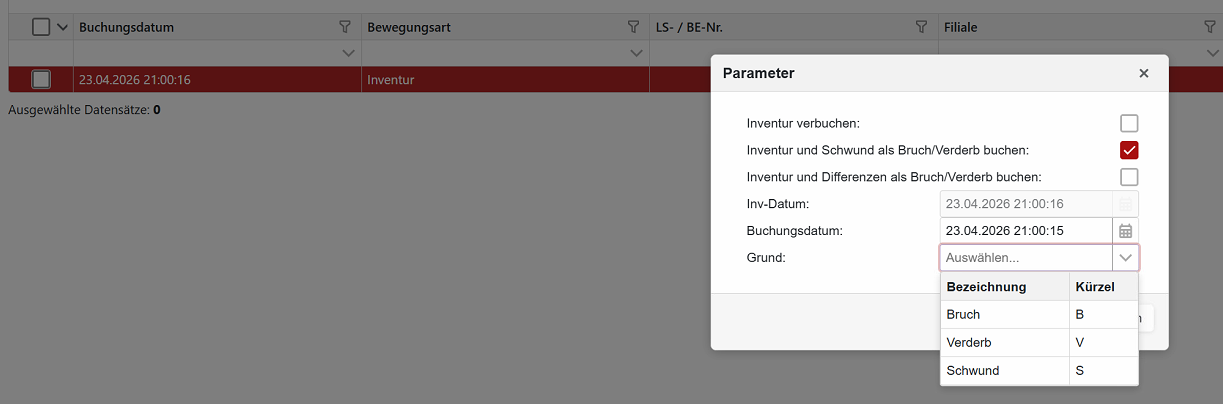Open the Buchungsdatum calendar picker
1223x404 pixels.
pyautogui.click(x=1125, y=231)
